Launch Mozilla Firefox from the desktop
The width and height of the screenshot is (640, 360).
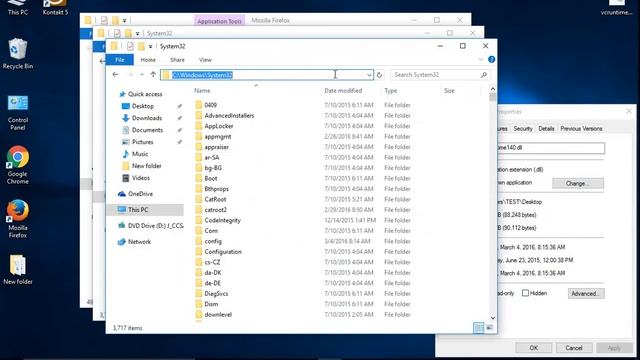(x=18, y=219)
